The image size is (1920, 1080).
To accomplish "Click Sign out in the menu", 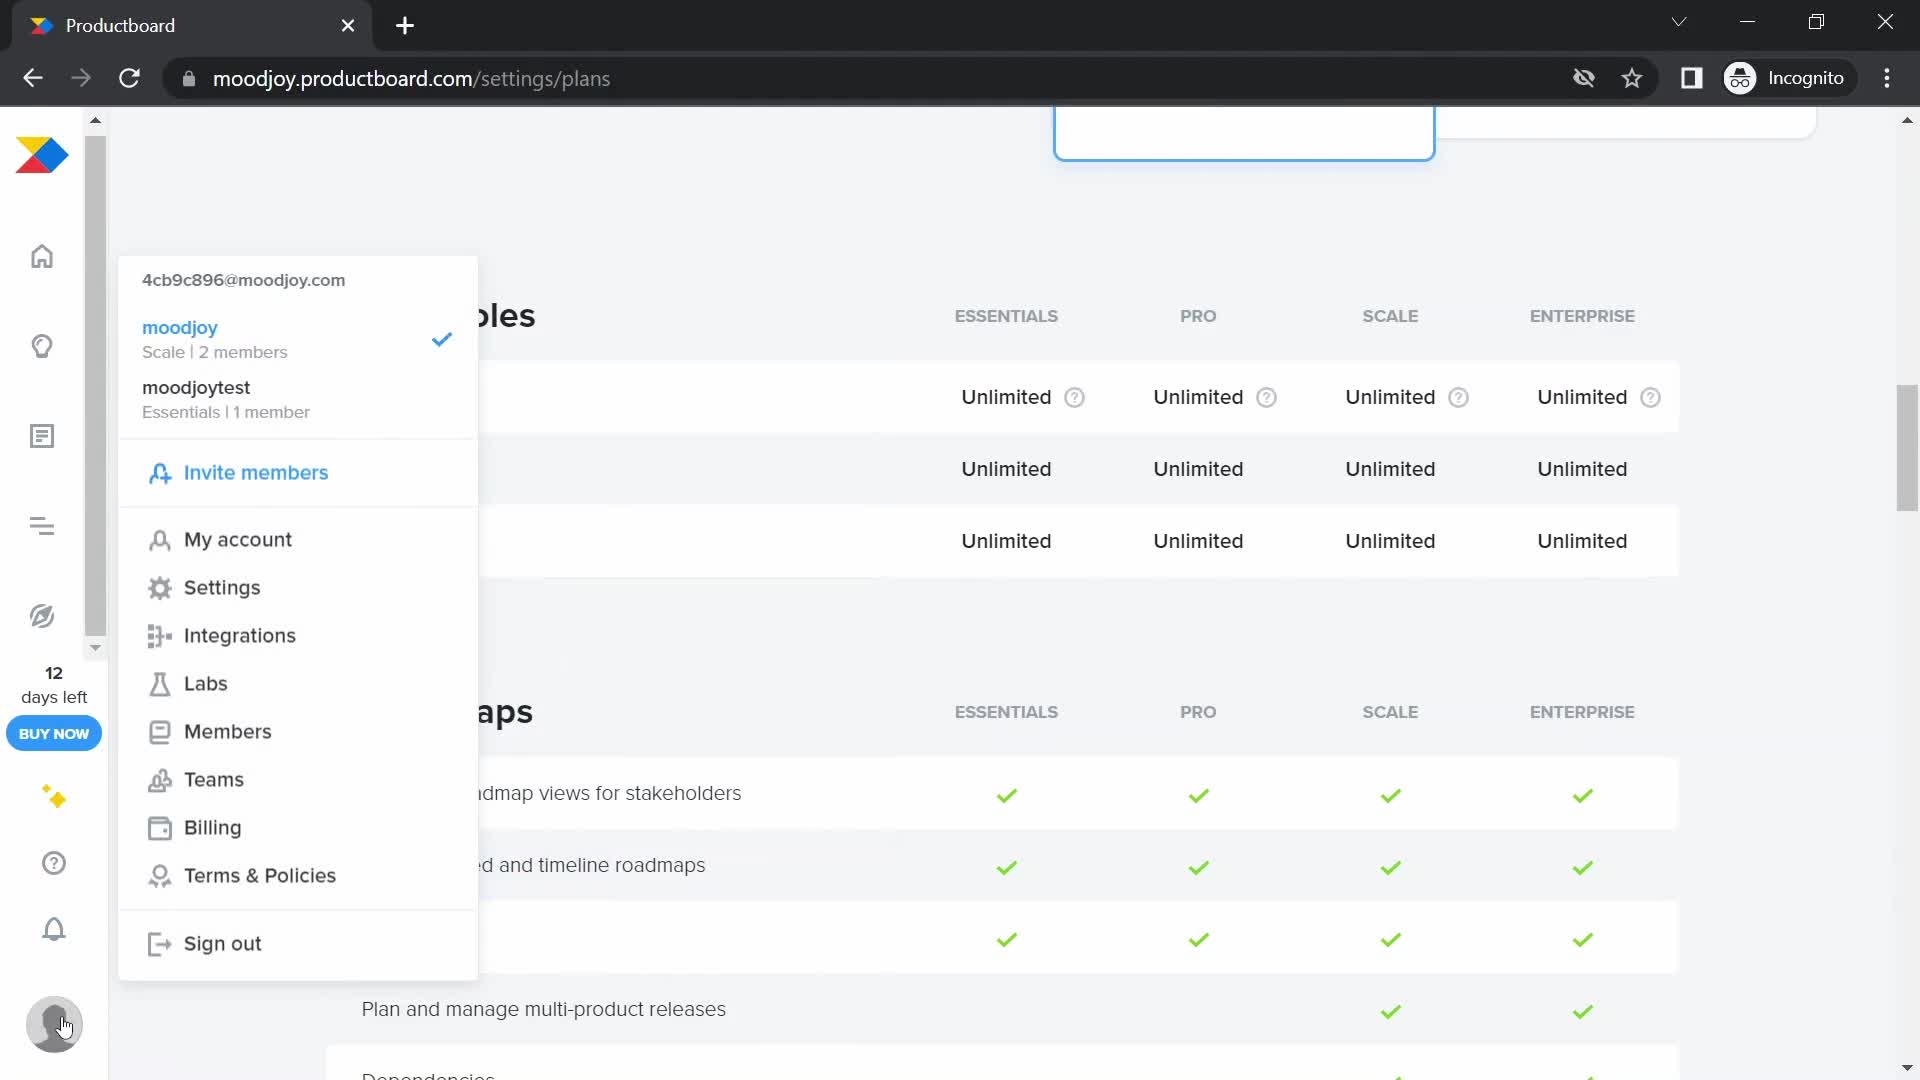I will 297,944.
